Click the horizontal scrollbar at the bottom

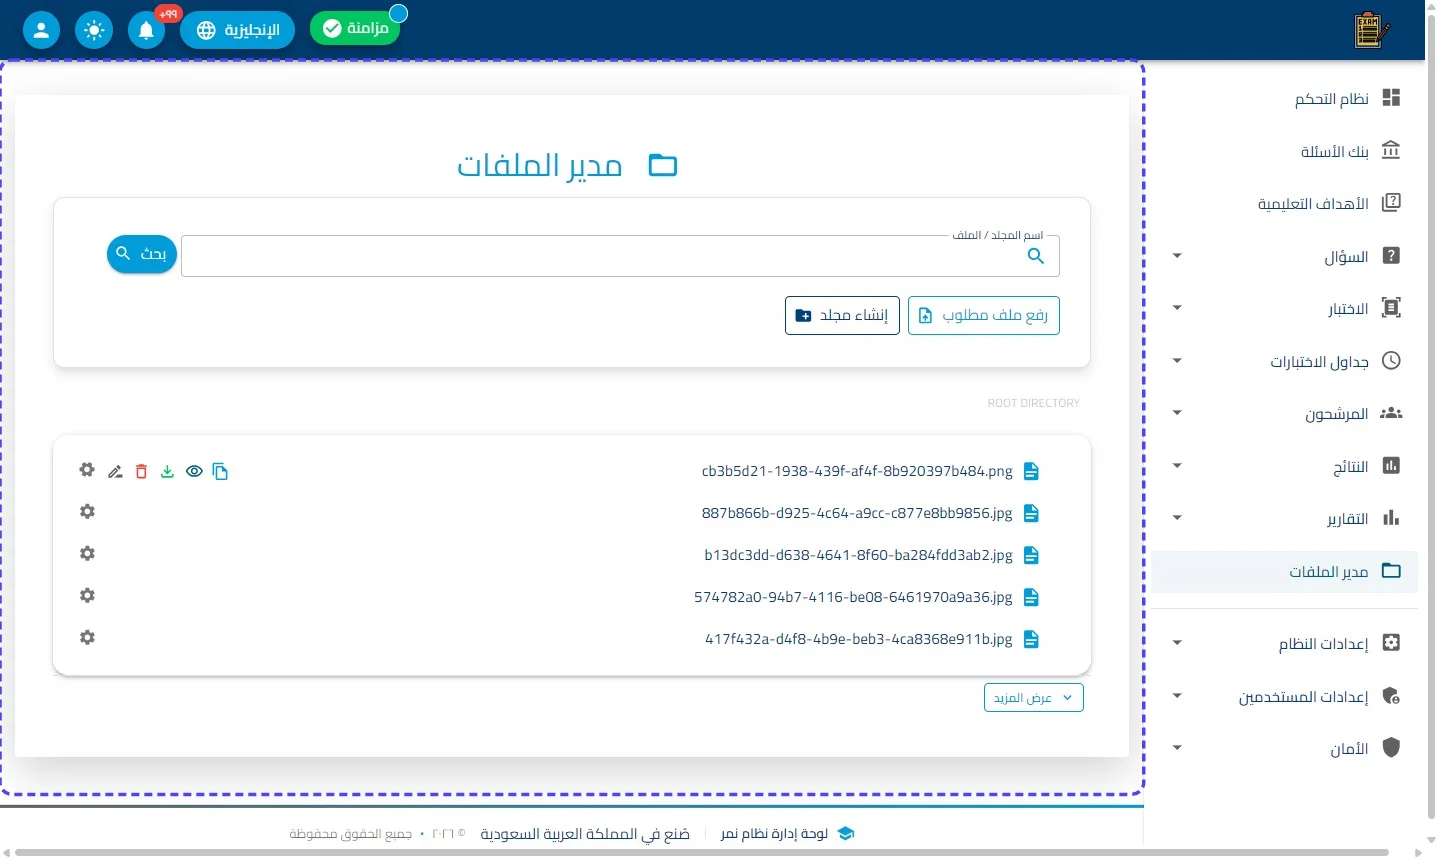tap(702, 853)
